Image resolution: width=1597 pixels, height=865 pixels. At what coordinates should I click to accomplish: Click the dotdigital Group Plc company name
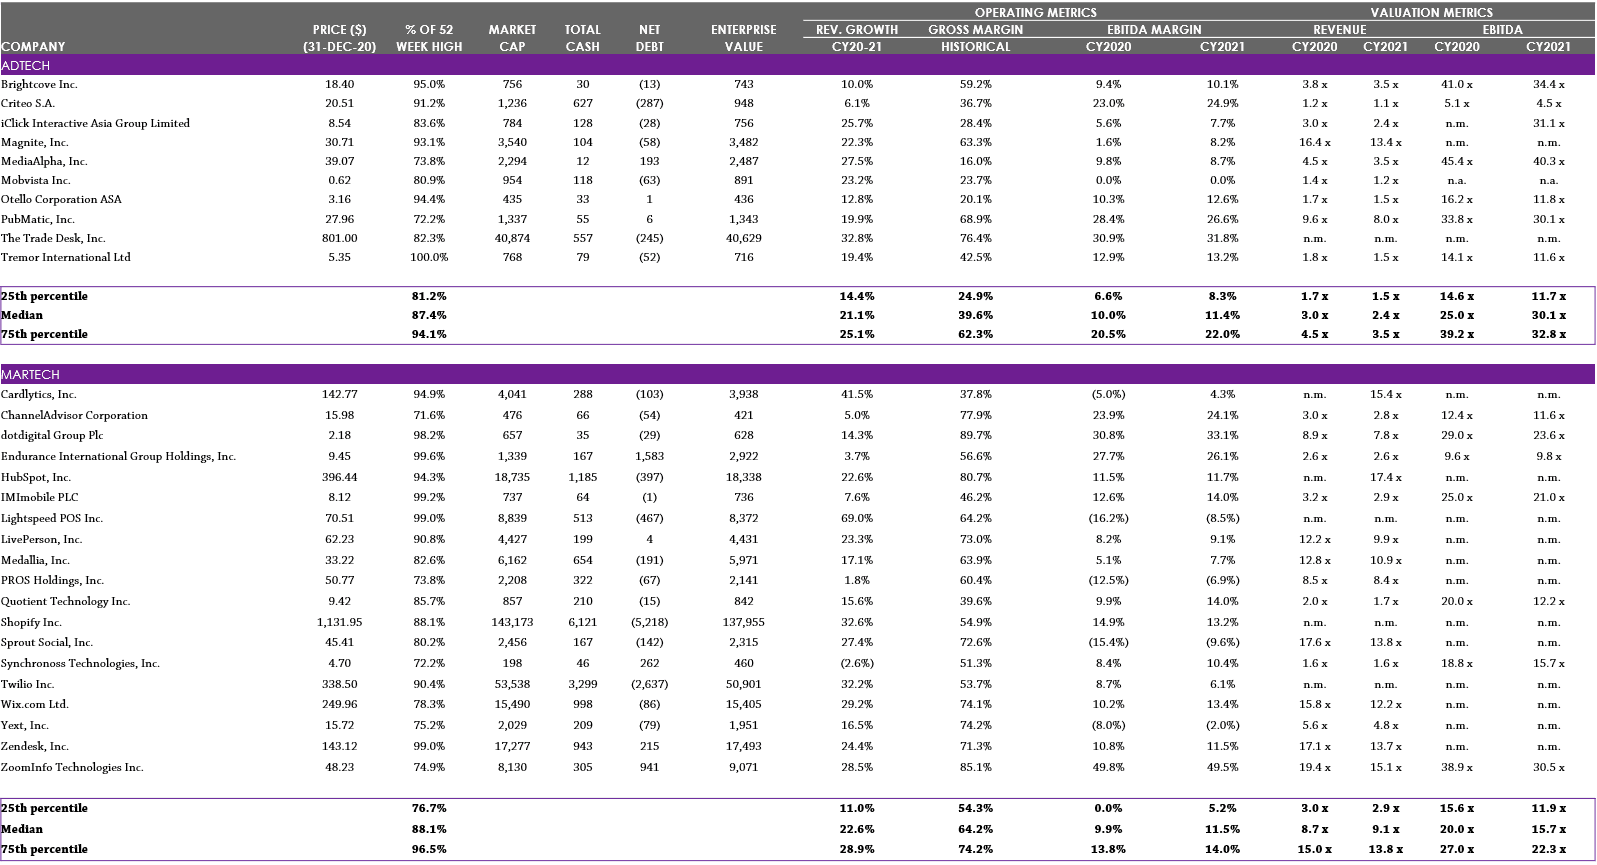52,435
